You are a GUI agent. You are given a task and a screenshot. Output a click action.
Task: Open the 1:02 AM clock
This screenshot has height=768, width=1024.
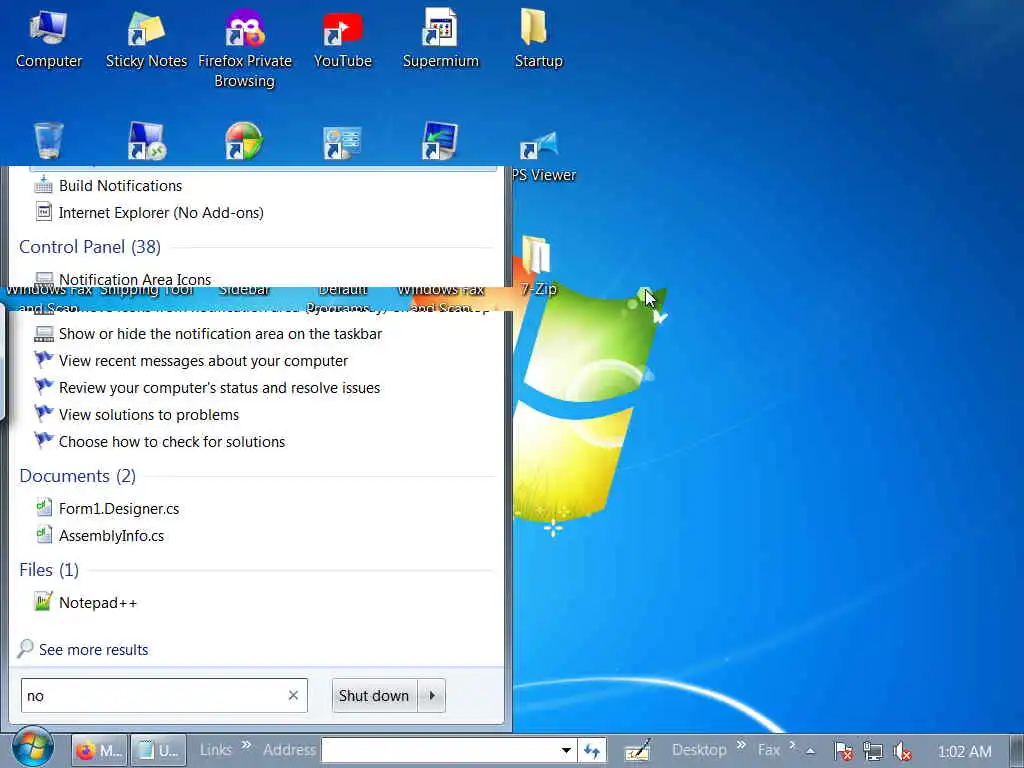964,751
